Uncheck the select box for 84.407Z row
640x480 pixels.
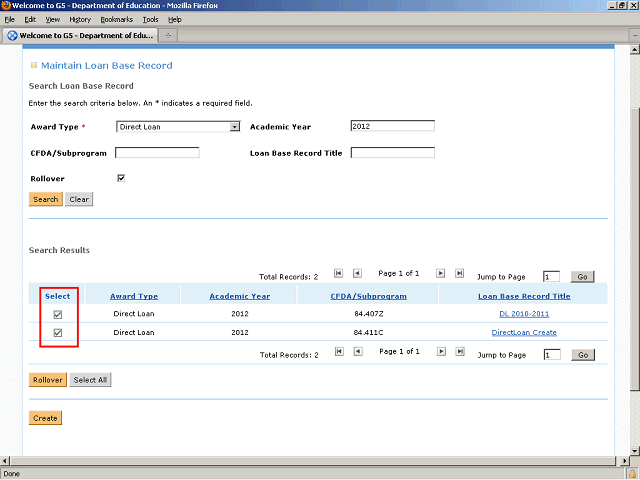point(58,314)
